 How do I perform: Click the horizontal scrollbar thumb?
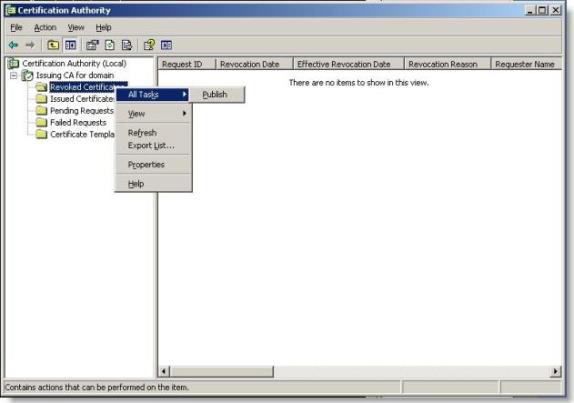click(x=221, y=372)
